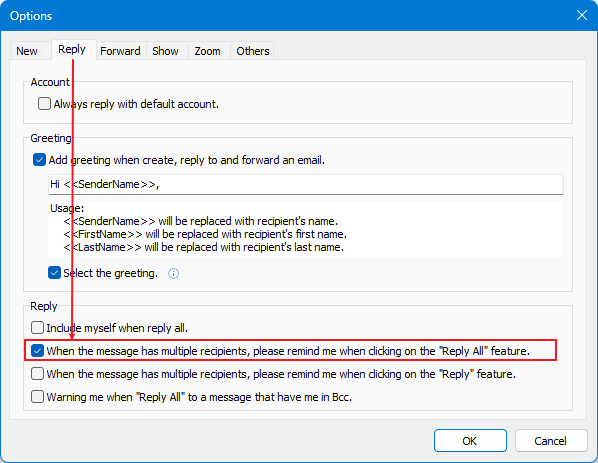Dismiss the dialog with the Cancel button

point(551,440)
